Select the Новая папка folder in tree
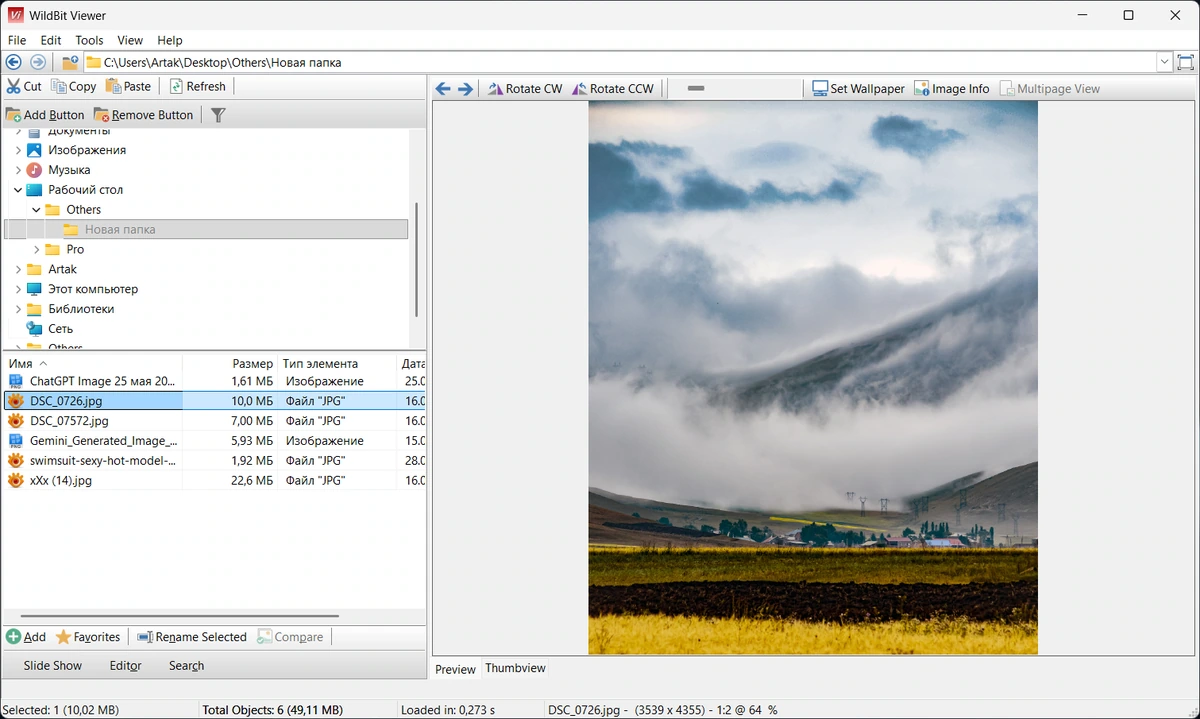Image resolution: width=1200 pixels, height=719 pixels. (206, 229)
